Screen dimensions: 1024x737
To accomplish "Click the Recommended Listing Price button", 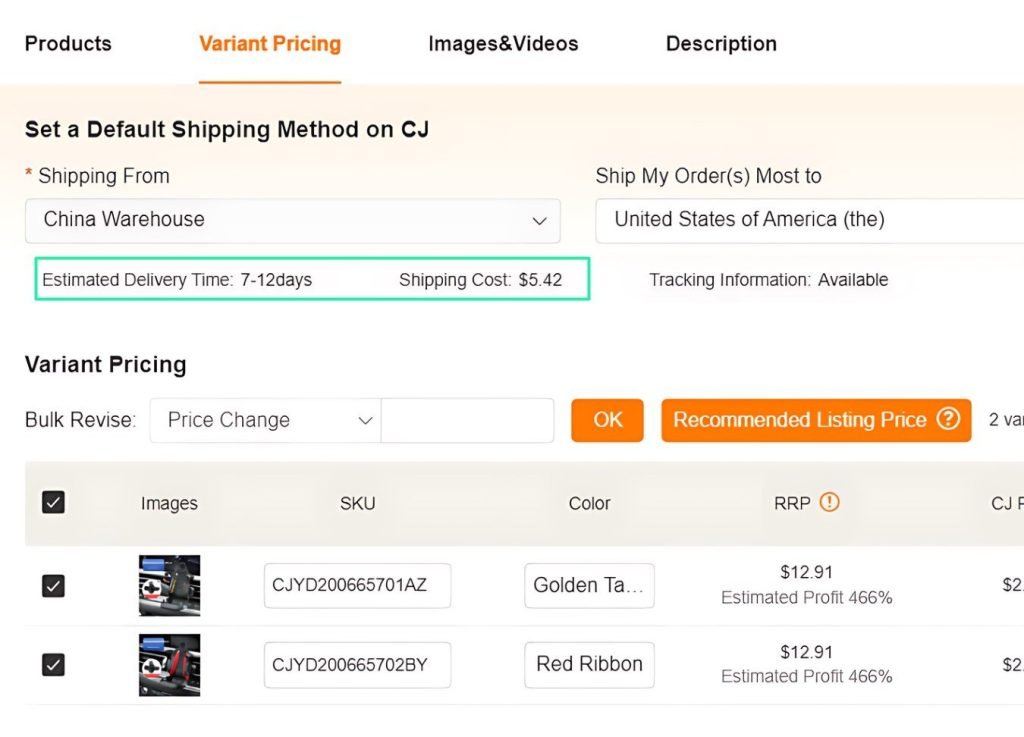I will pos(816,420).
